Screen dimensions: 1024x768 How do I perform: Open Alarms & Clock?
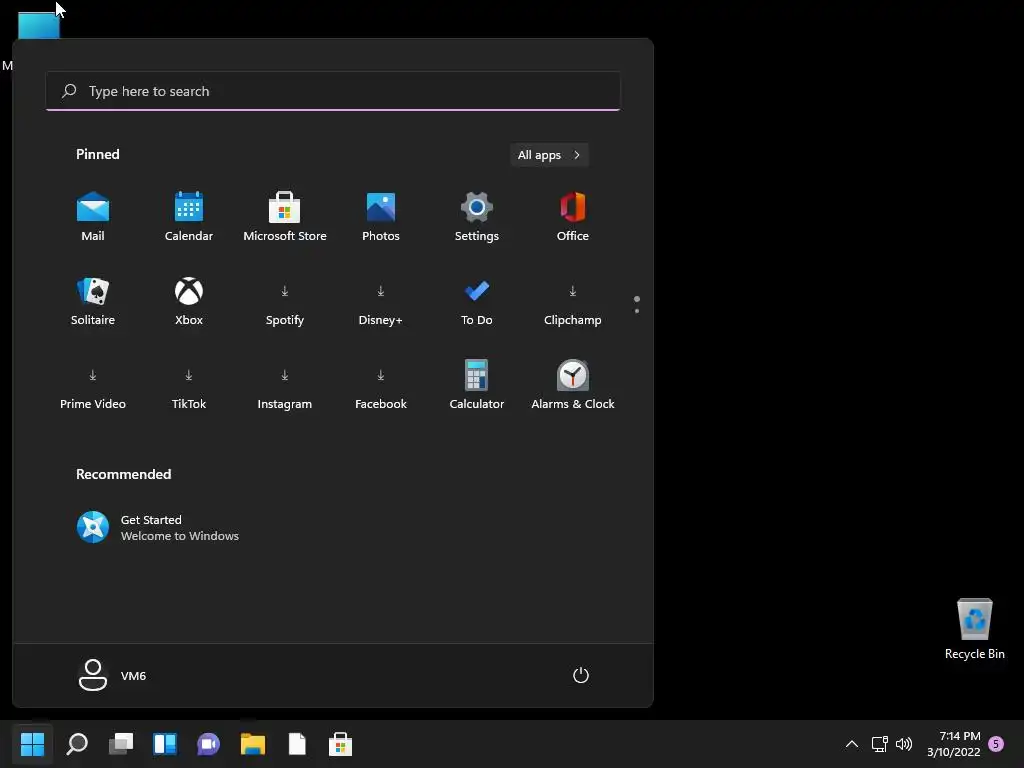tap(573, 386)
